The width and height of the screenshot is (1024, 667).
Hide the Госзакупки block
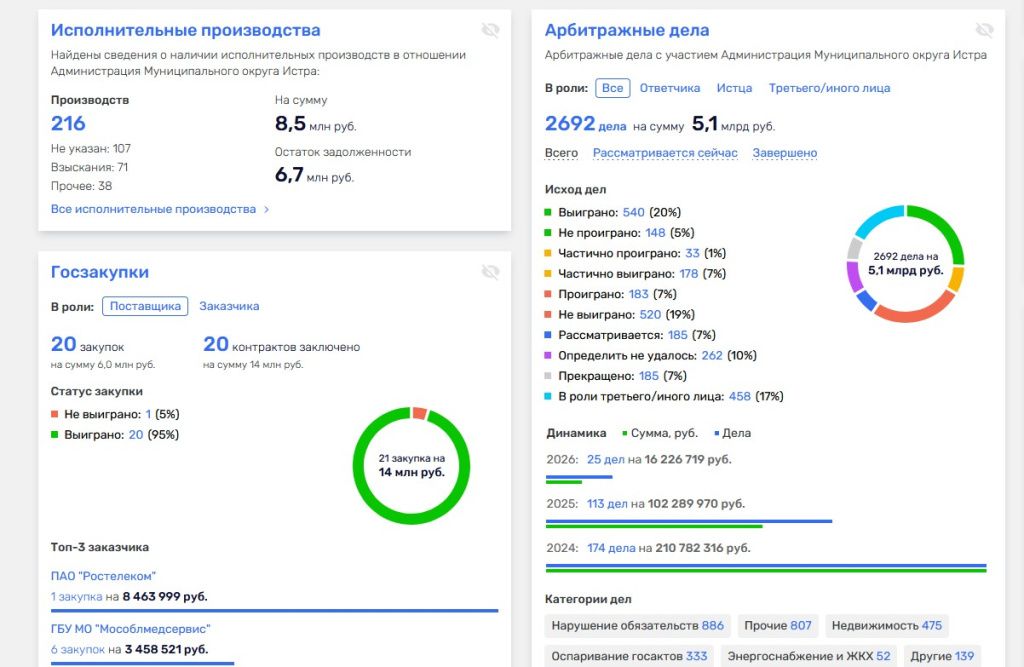pyautogui.click(x=490, y=271)
